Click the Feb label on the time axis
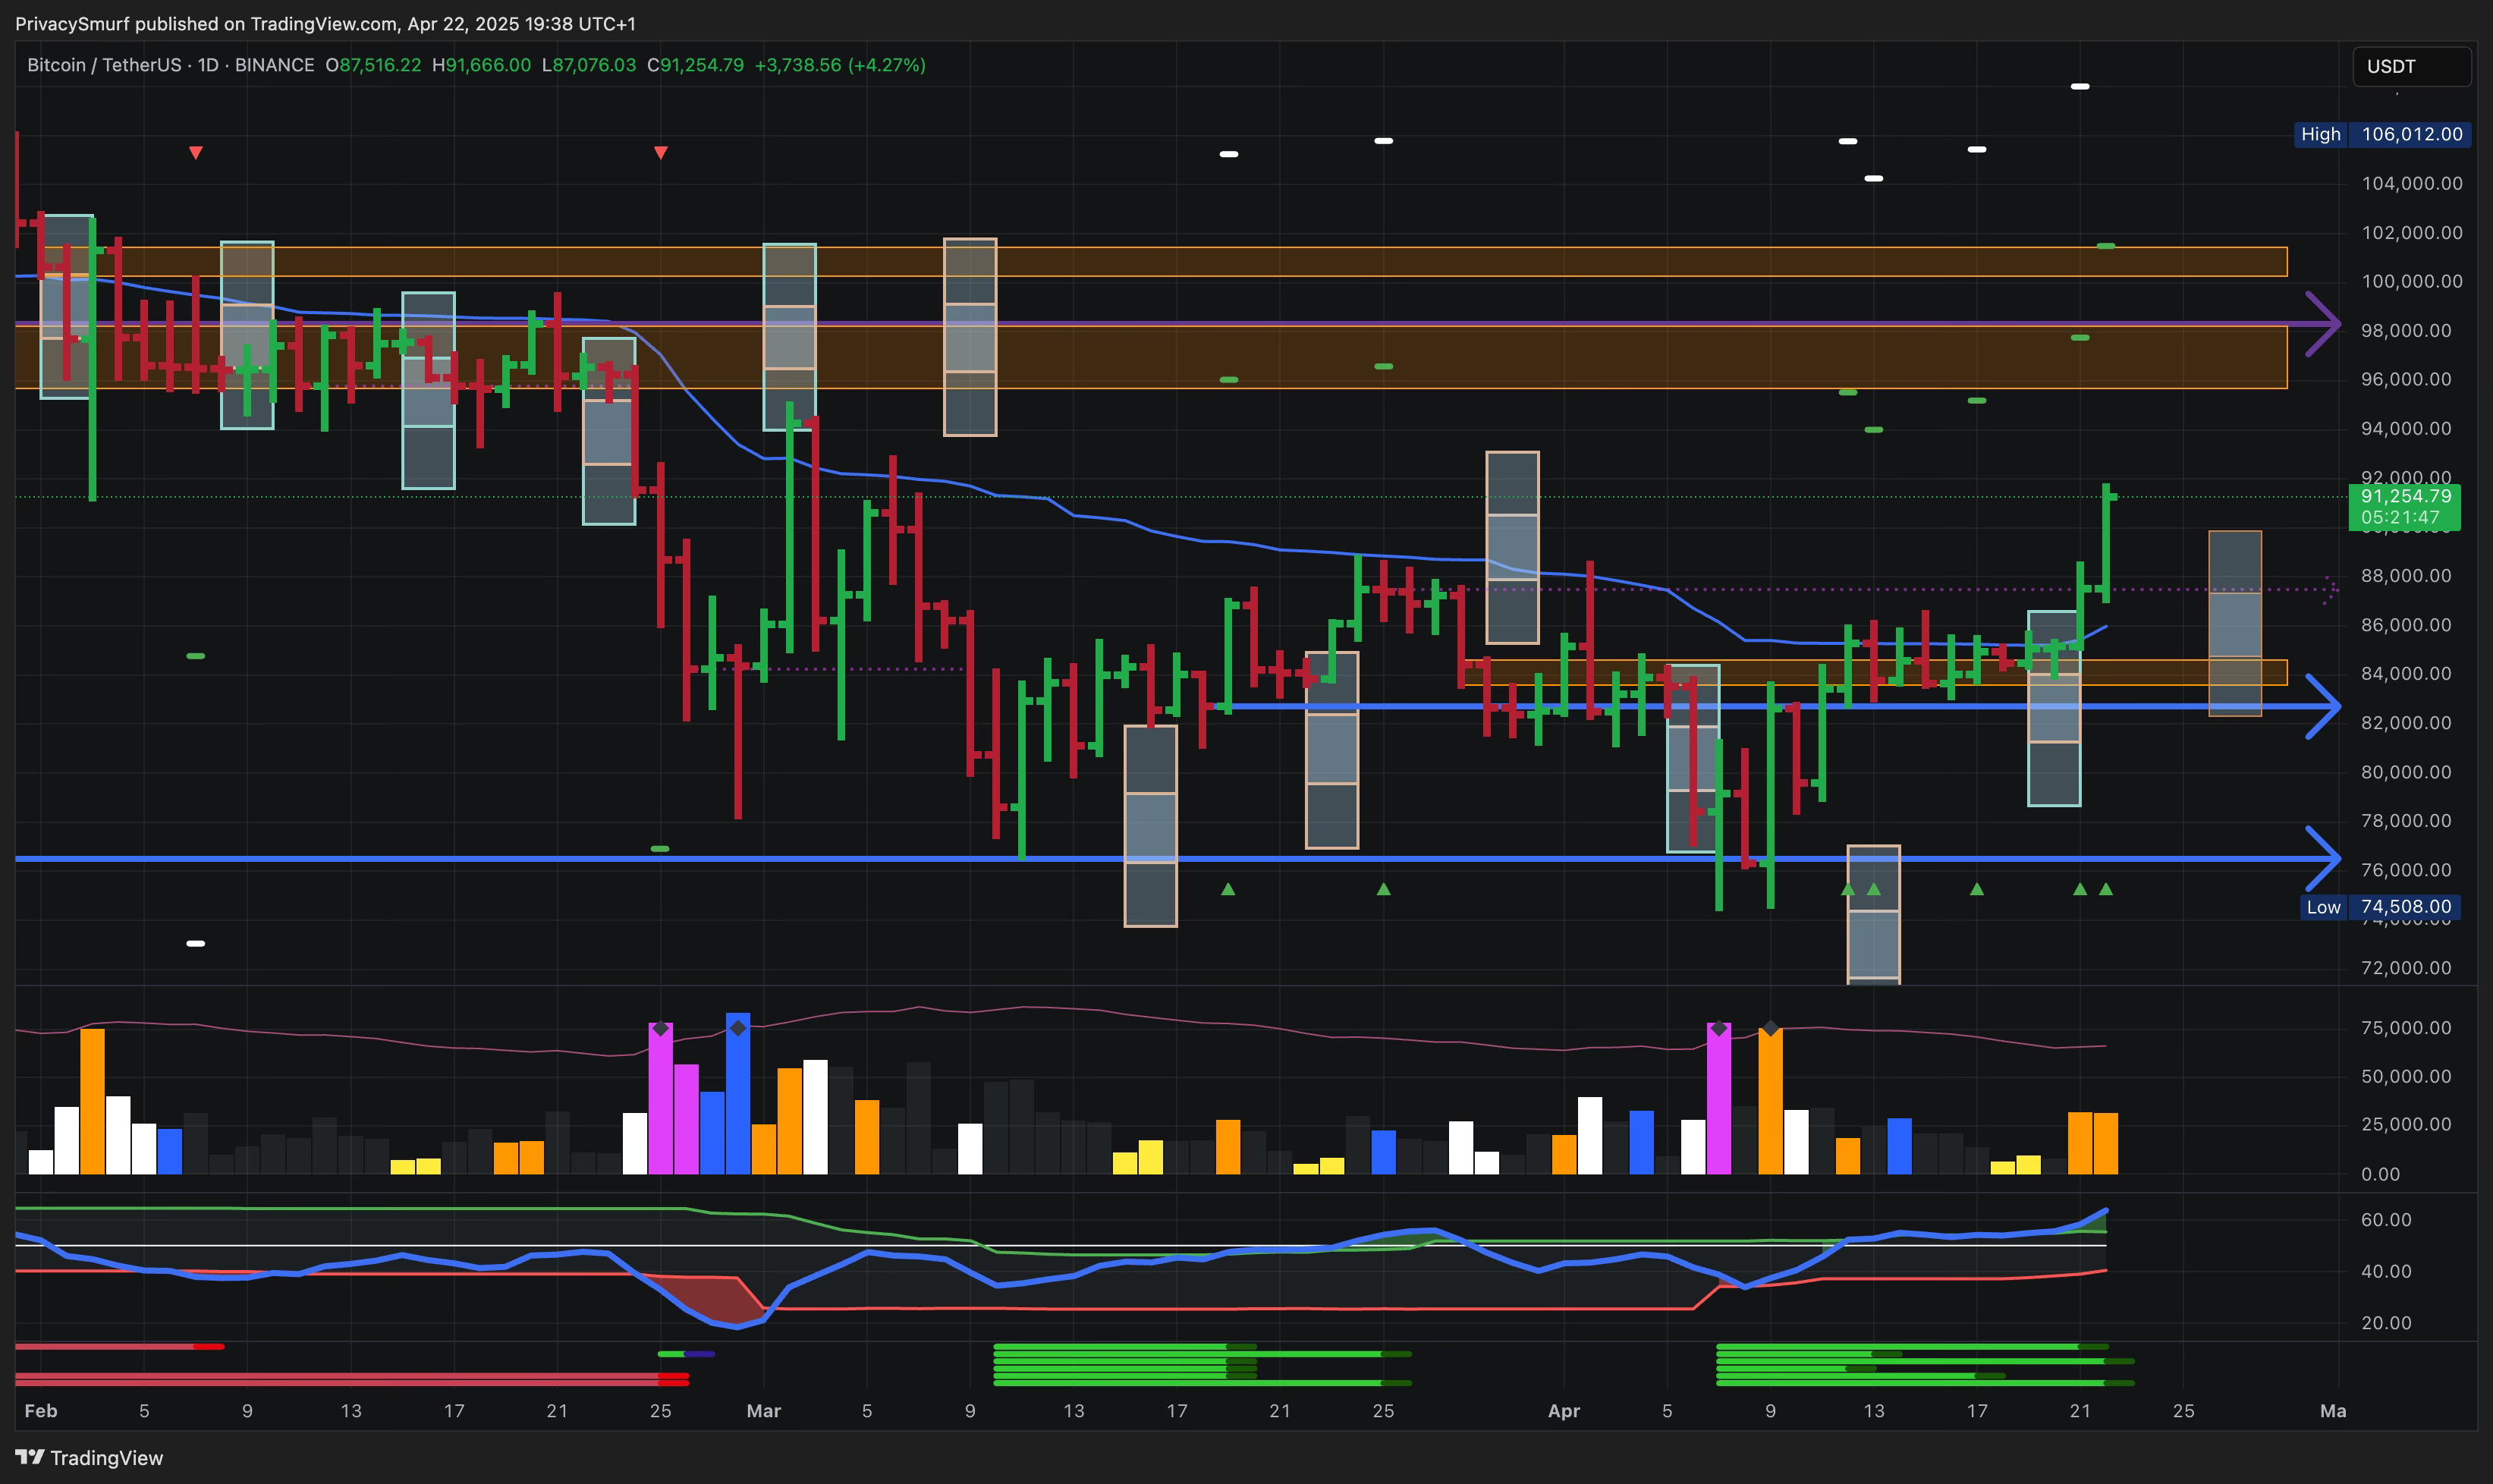The image size is (2493, 1484). click(41, 1410)
